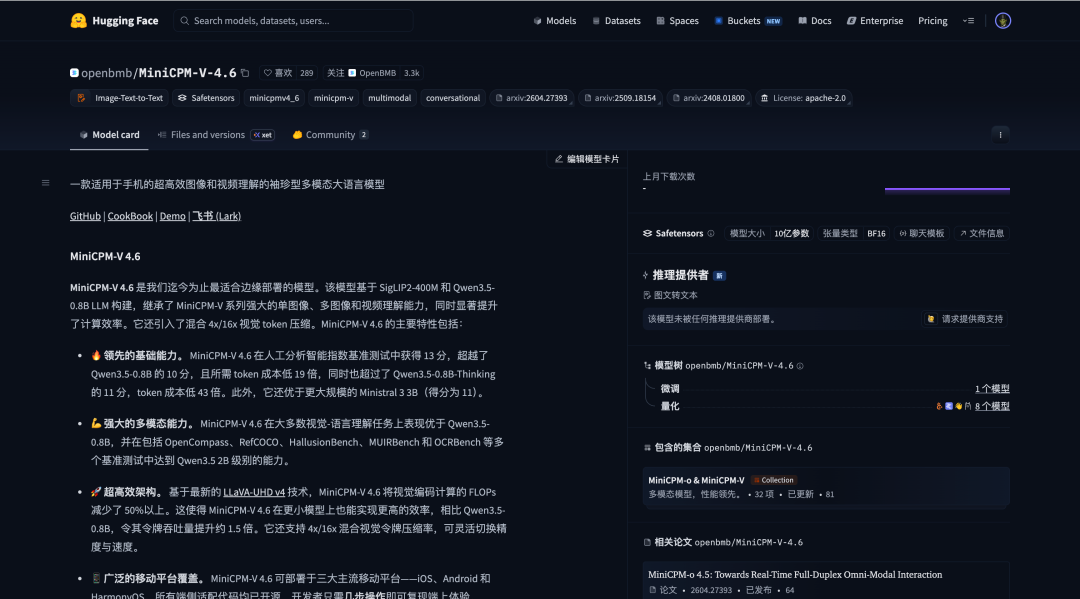Switch to the Community tab
The width and height of the screenshot is (1080, 599).
(x=330, y=135)
